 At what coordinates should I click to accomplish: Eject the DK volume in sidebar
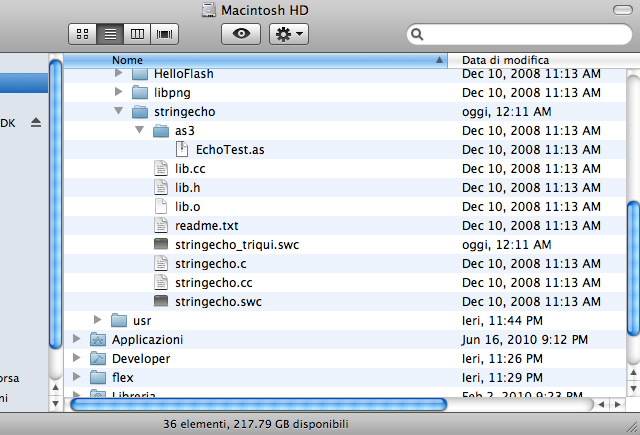pos(36,122)
